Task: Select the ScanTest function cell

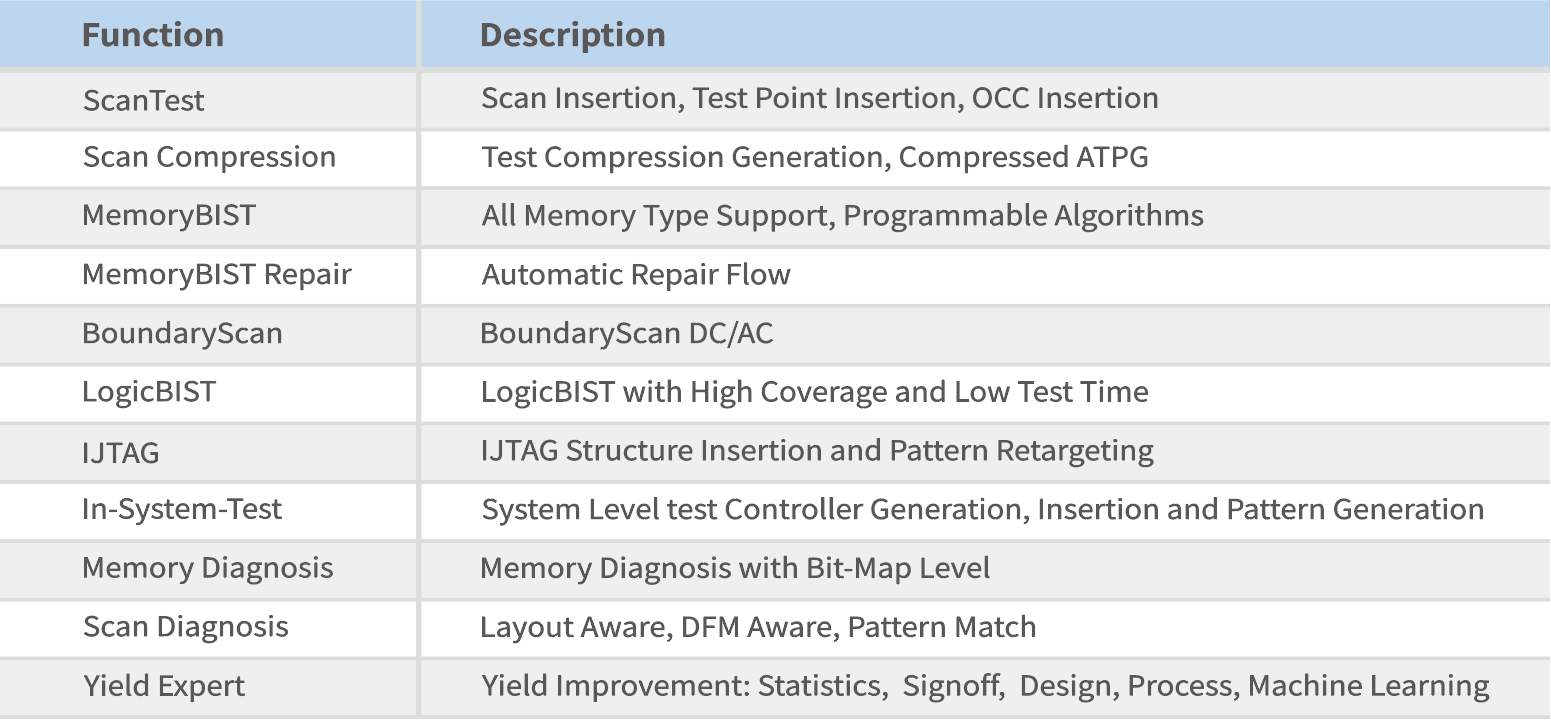Action: [144, 100]
